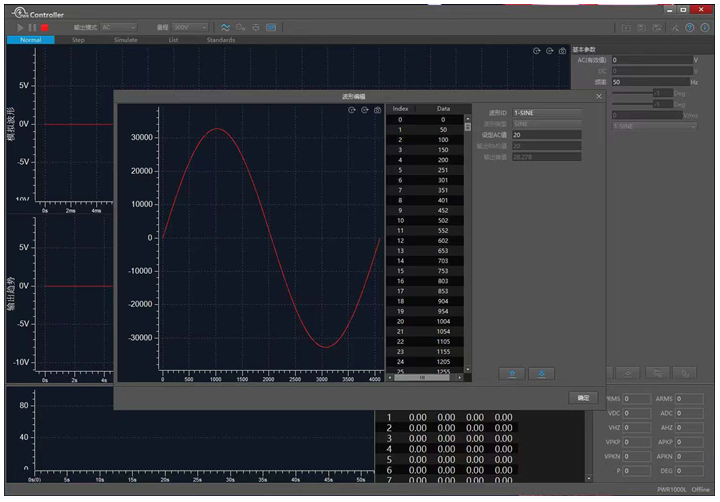Click the data table scroll-down arrow
Viewport: 720px width, 502px height.
tap(467, 369)
